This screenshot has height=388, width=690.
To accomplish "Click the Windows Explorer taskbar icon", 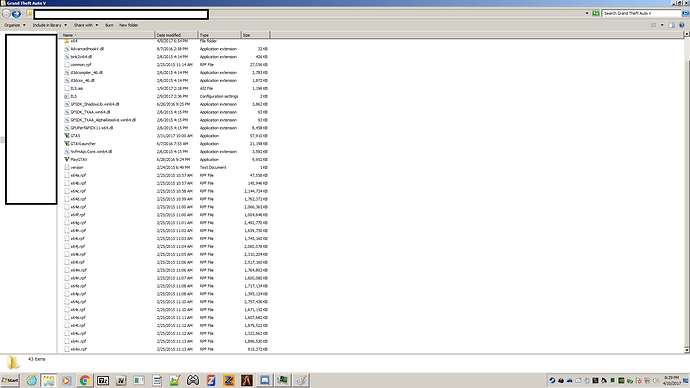I will click(x=48, y=380).
